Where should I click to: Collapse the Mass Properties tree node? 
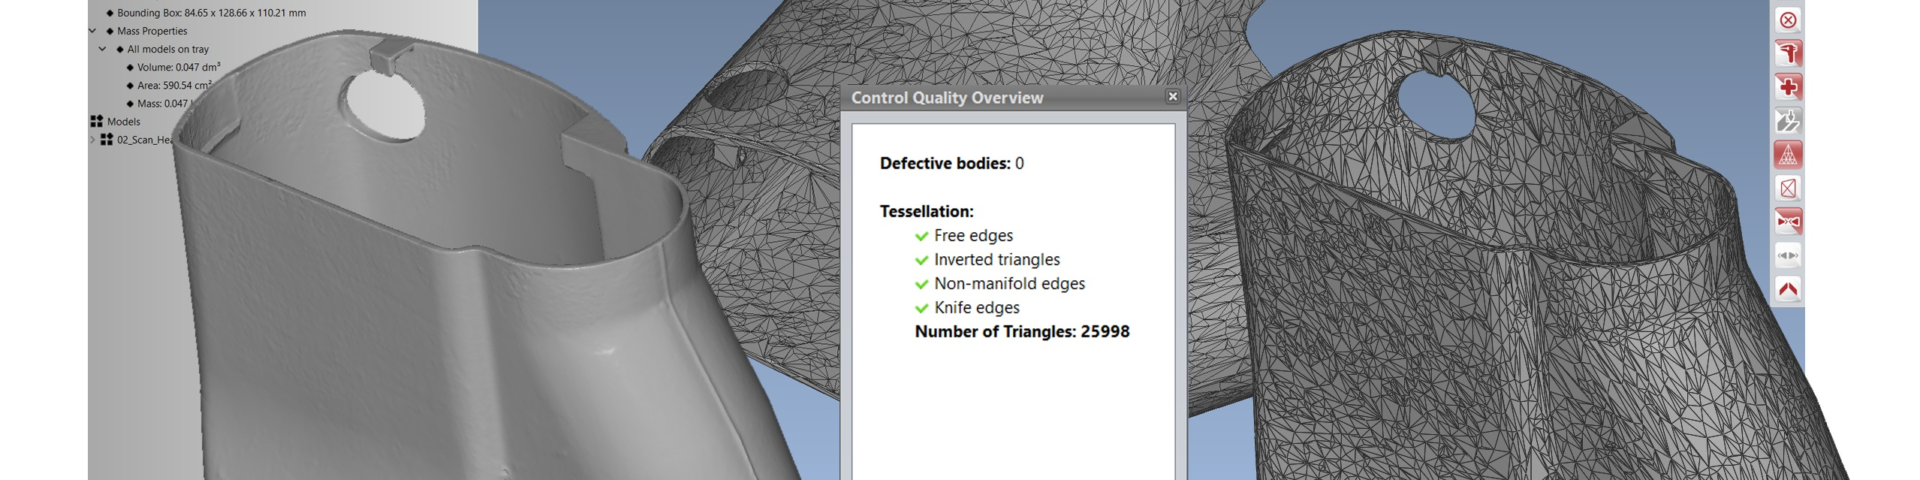(92, 31)
